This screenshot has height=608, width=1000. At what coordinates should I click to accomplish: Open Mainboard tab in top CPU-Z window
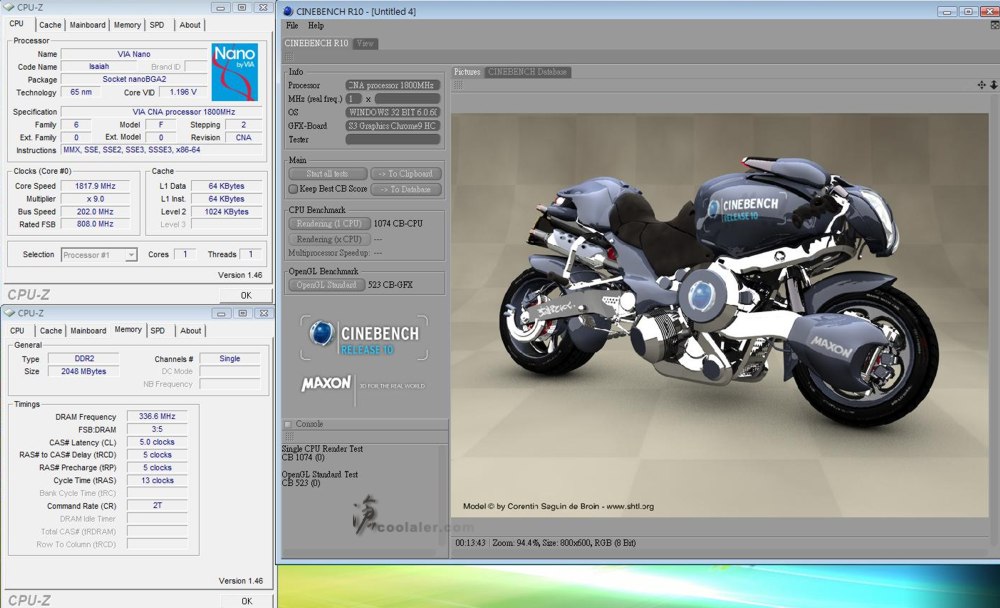pos(87,25)
